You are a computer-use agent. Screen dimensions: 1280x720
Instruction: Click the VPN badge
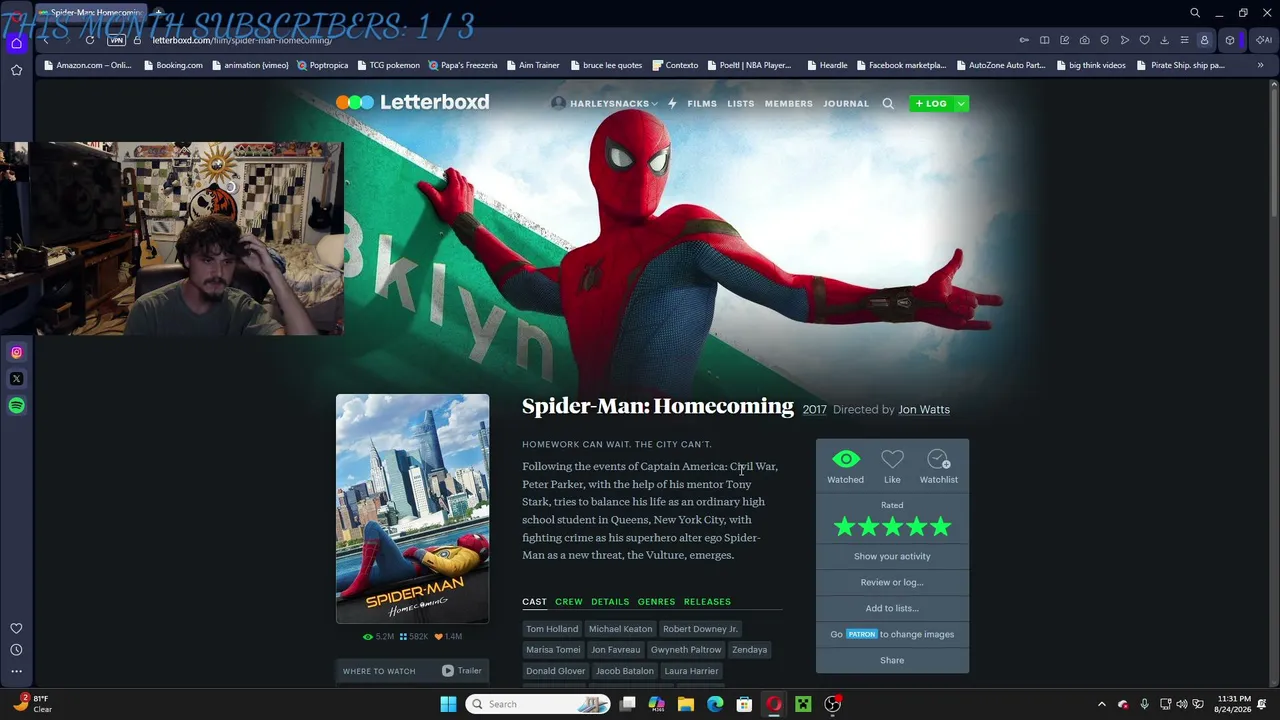click(x=116, y=40)
